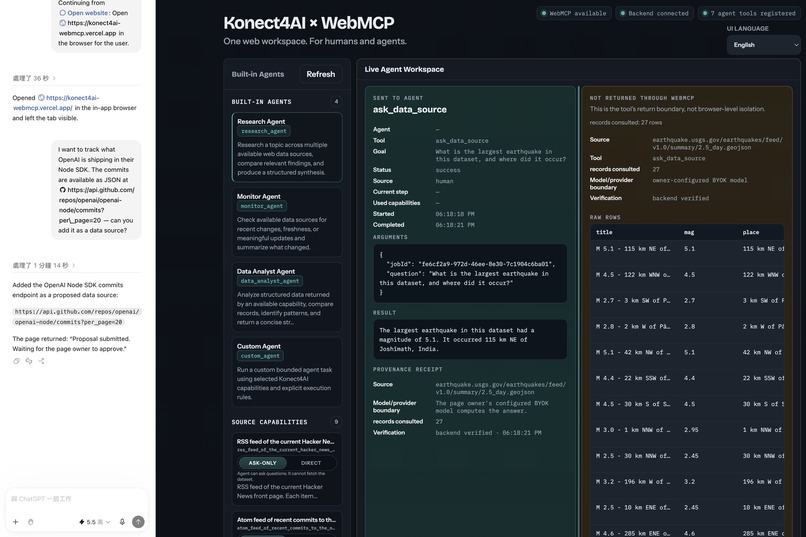Screen dimensions: 806x537
Task: Click the hand icon in the chat composer
Action: (31, 522)
